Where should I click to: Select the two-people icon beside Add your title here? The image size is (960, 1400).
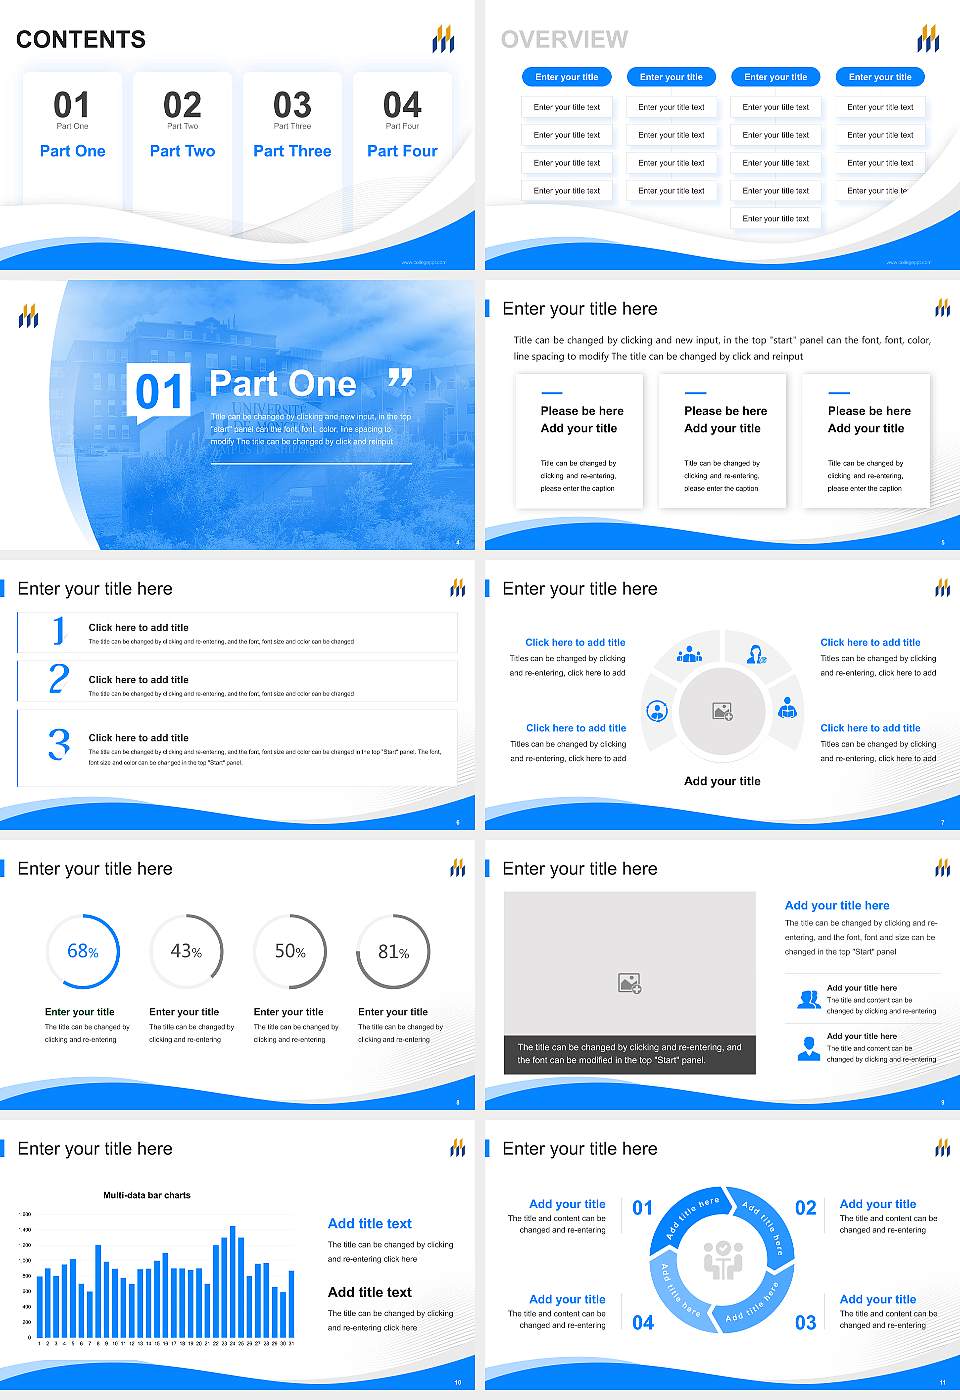coord(808,999)
